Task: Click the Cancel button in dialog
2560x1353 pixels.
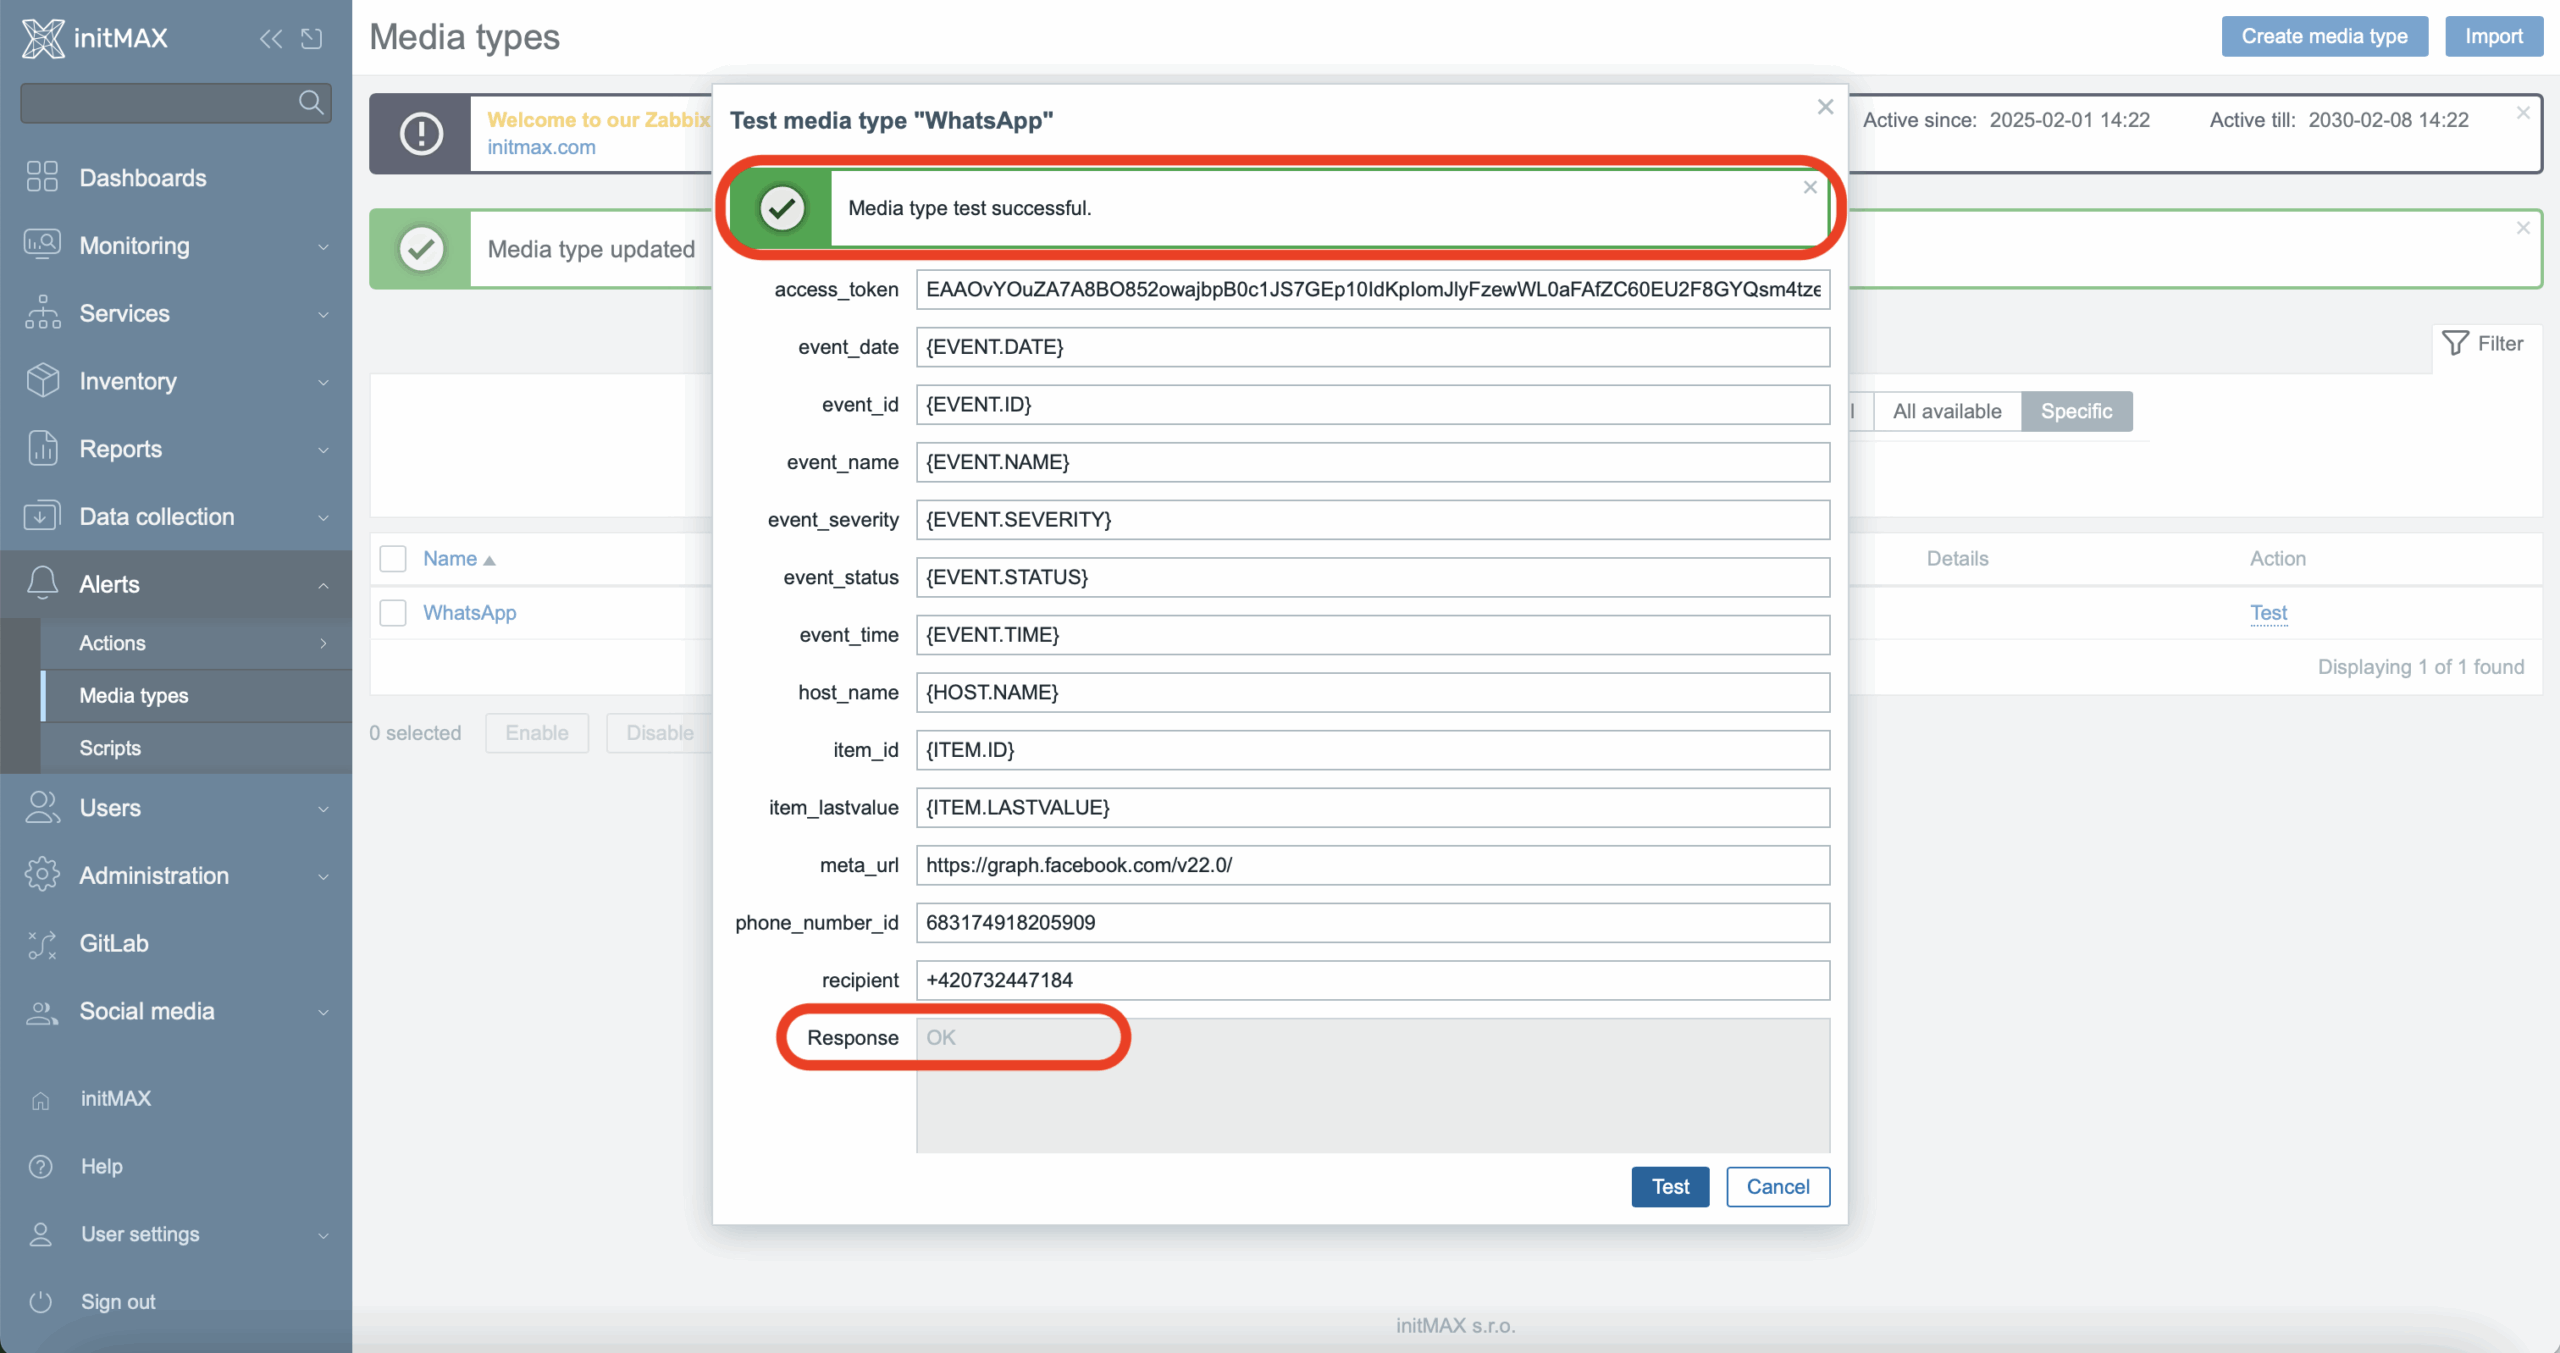Action: coord(1778,1186)
